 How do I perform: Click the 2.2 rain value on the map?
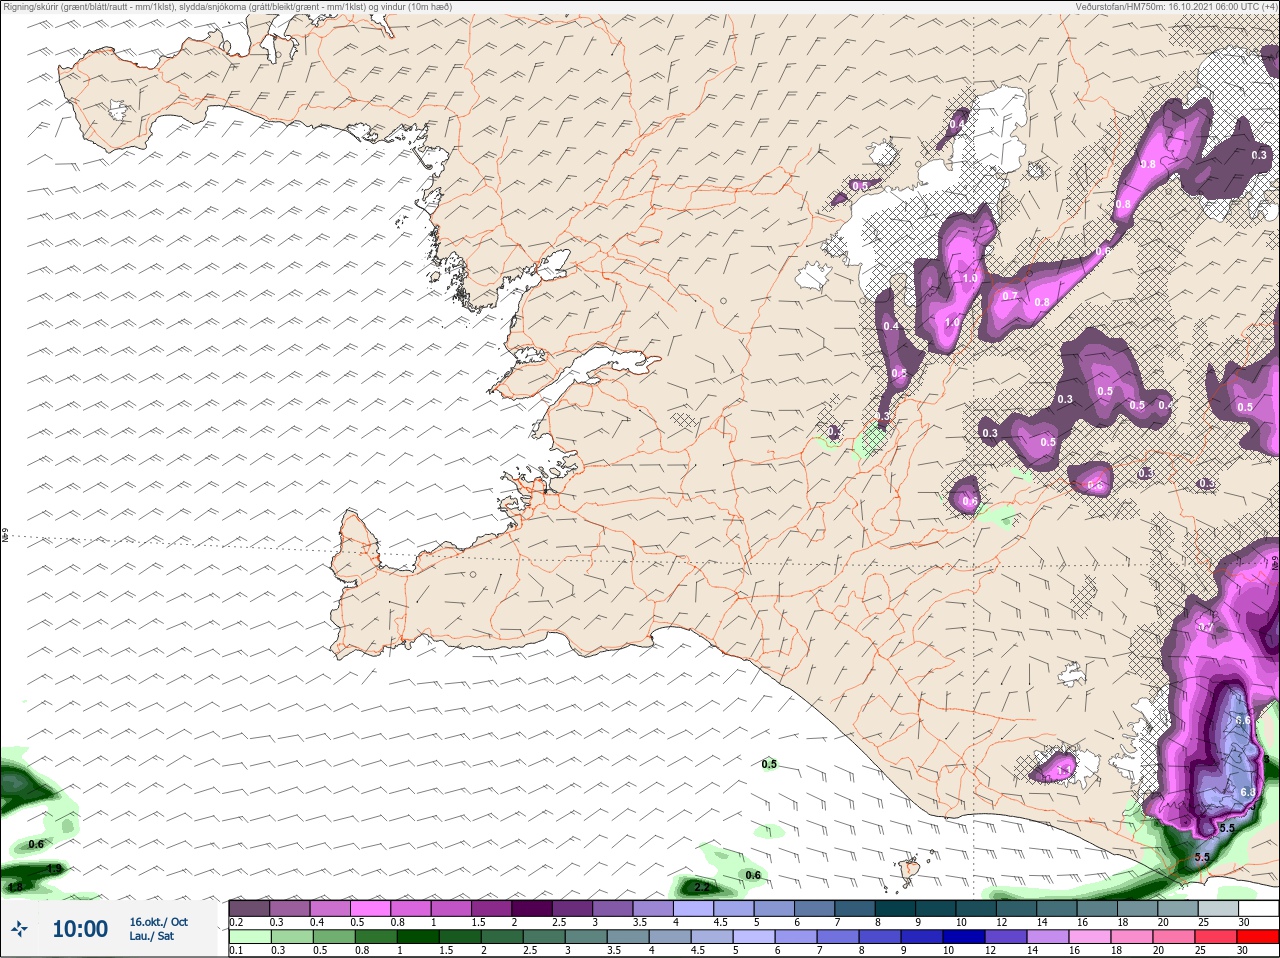[x=702, y=887]
